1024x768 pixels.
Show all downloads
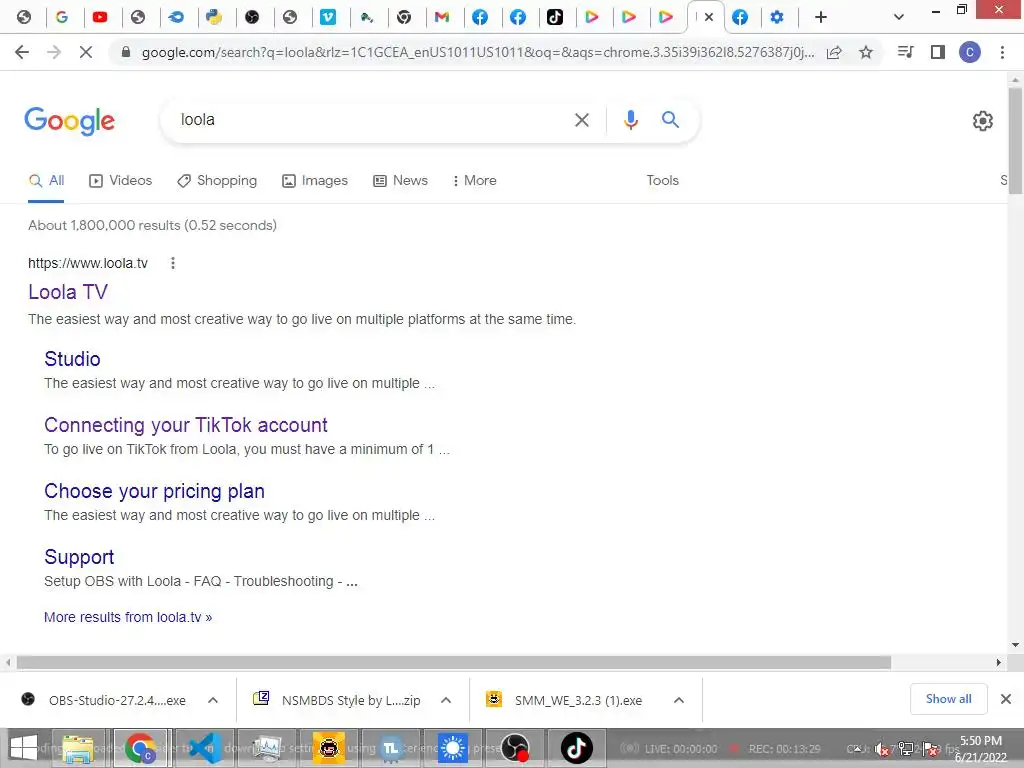click(948, 699)
